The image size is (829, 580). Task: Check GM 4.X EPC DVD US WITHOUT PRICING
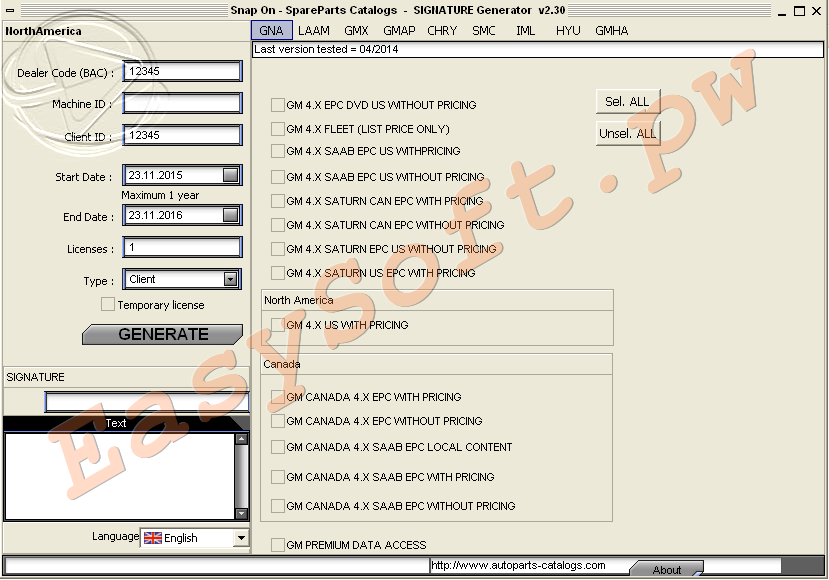(278, 105)
